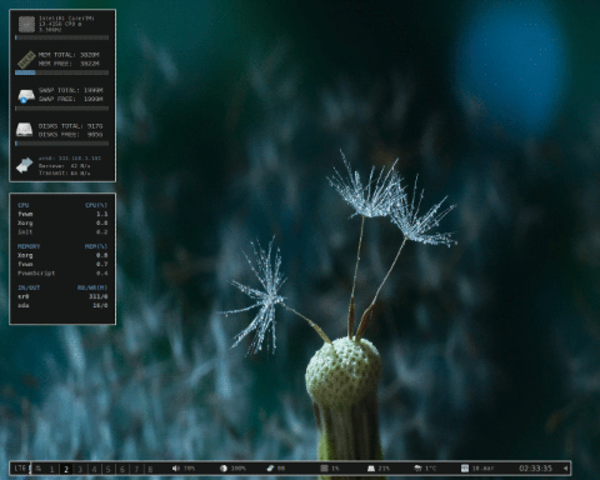
Task: Click the Transmit rate line in the network section
Action: pos(64,173)
